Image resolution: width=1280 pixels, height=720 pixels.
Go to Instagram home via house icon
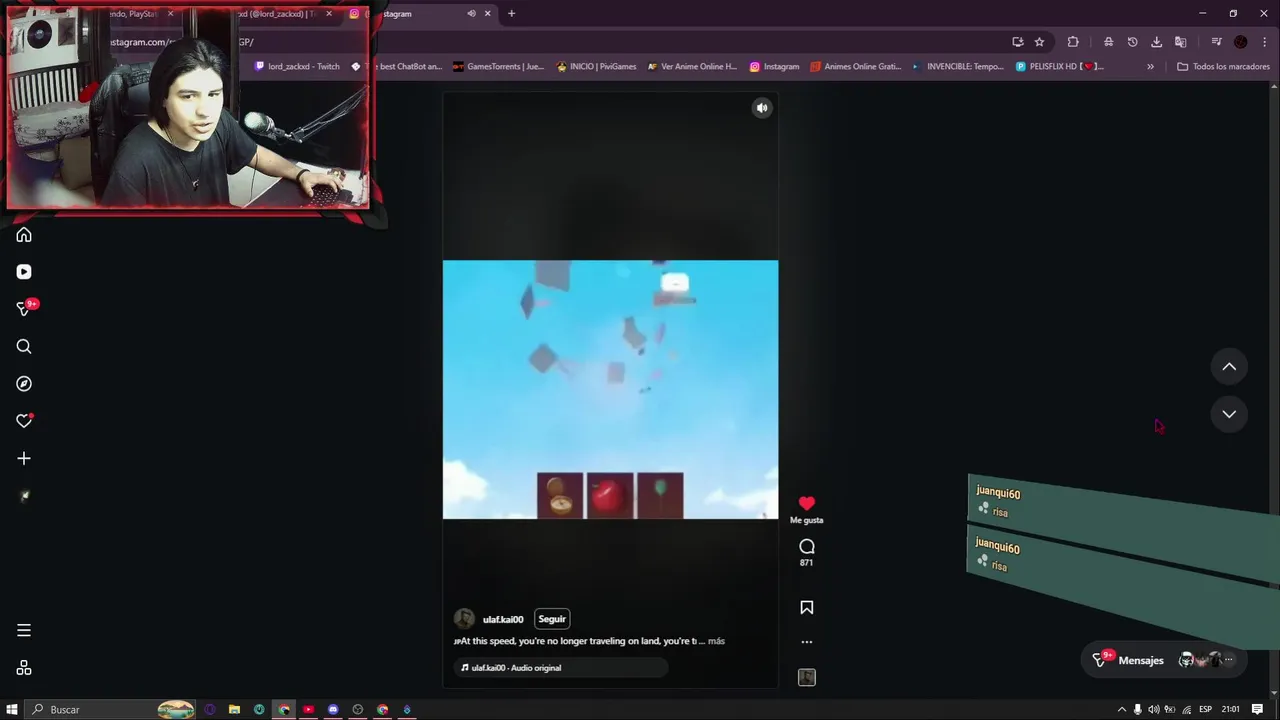24,235
